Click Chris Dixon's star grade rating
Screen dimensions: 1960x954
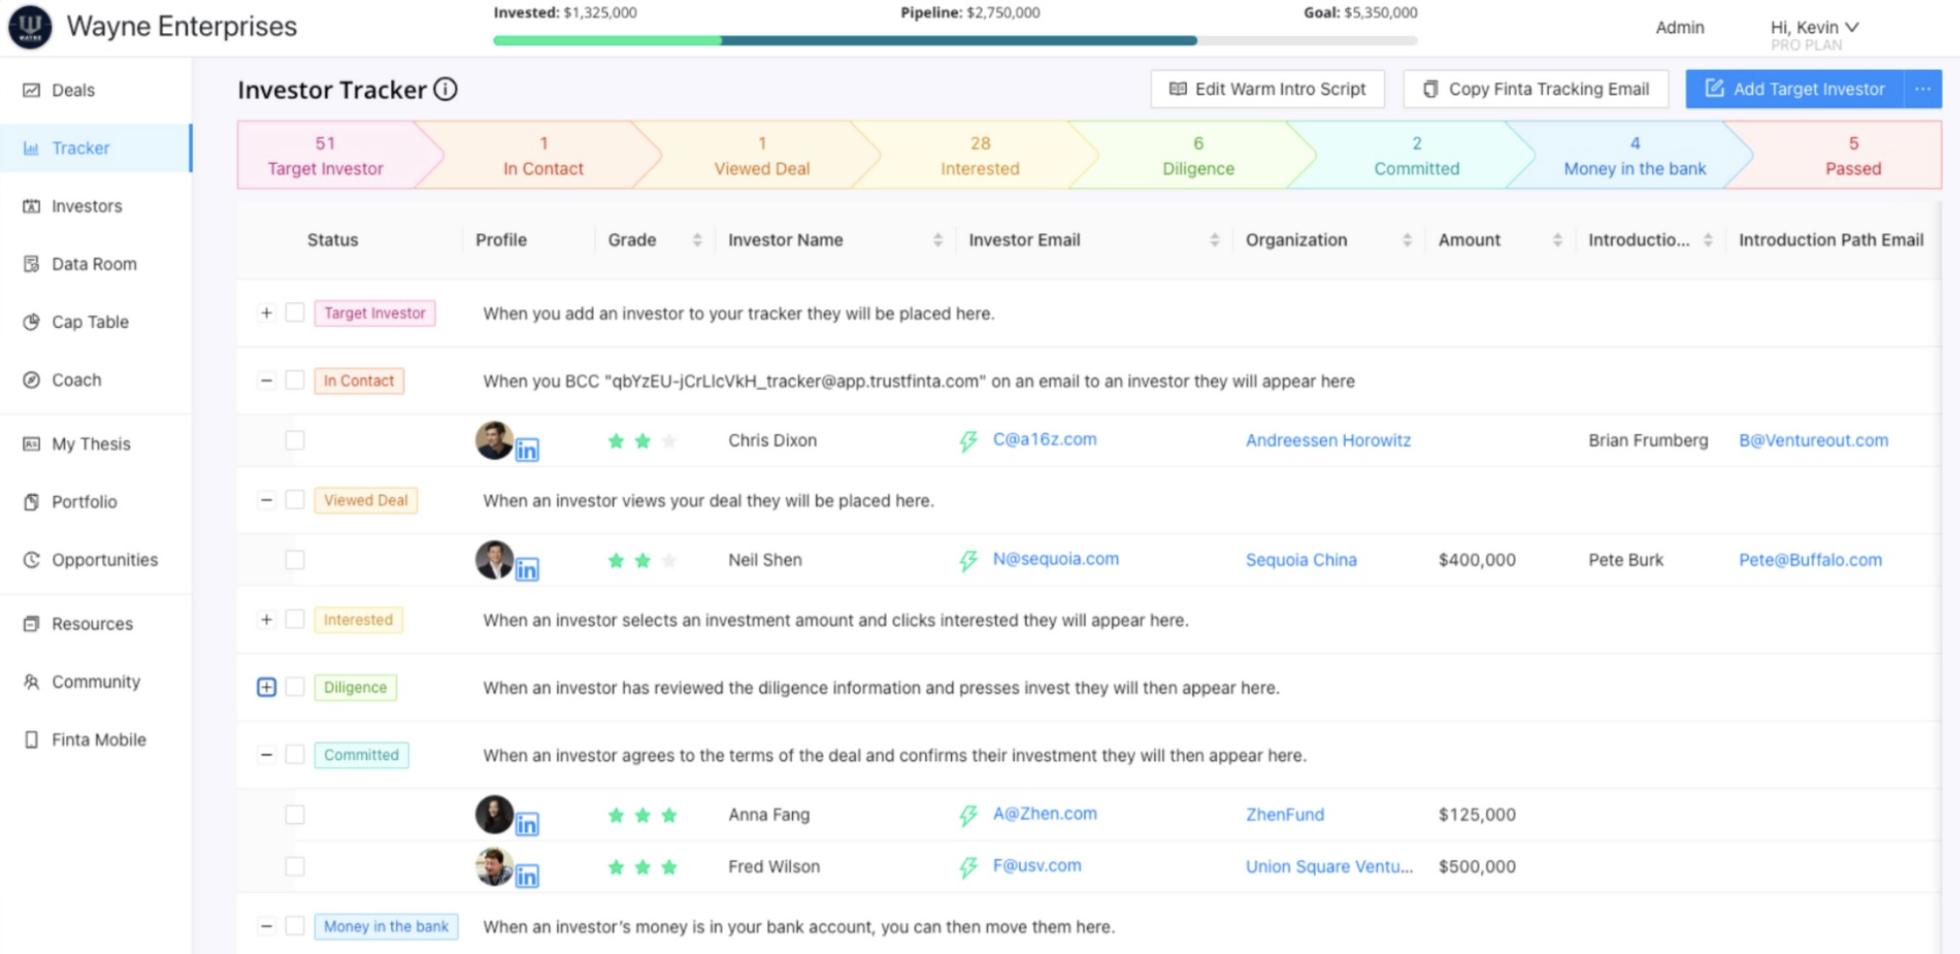click(x=643, y=441)
